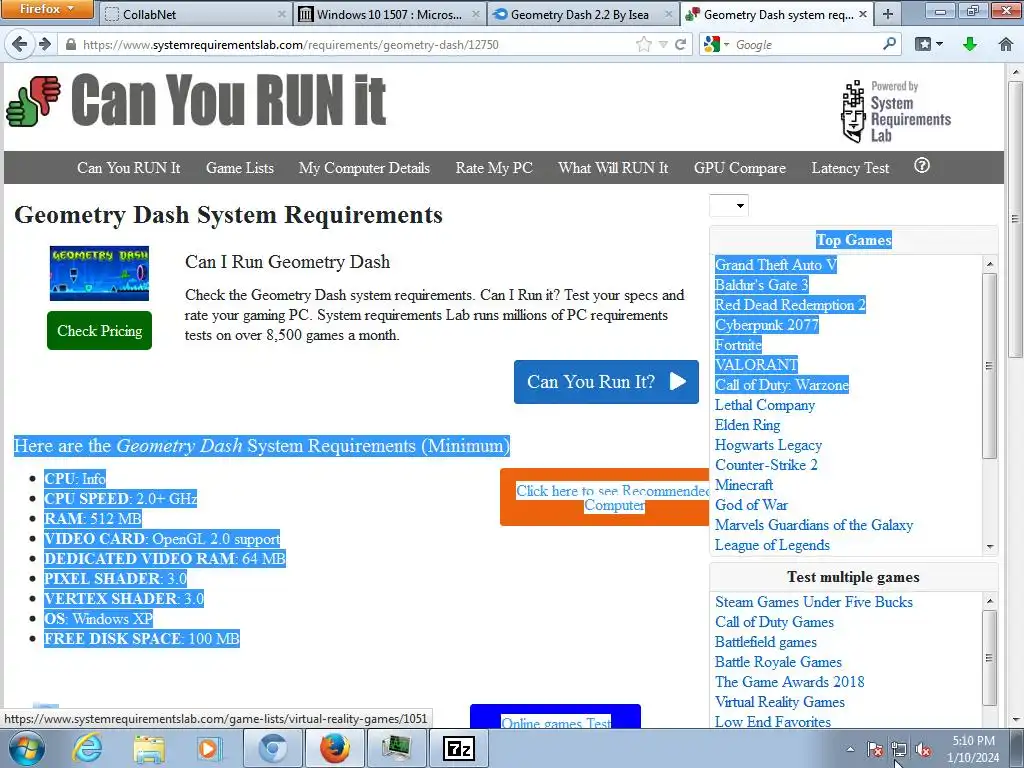Click the search magnifier icon
Screen dimensions: 1024x768
(x=889, y=44)
